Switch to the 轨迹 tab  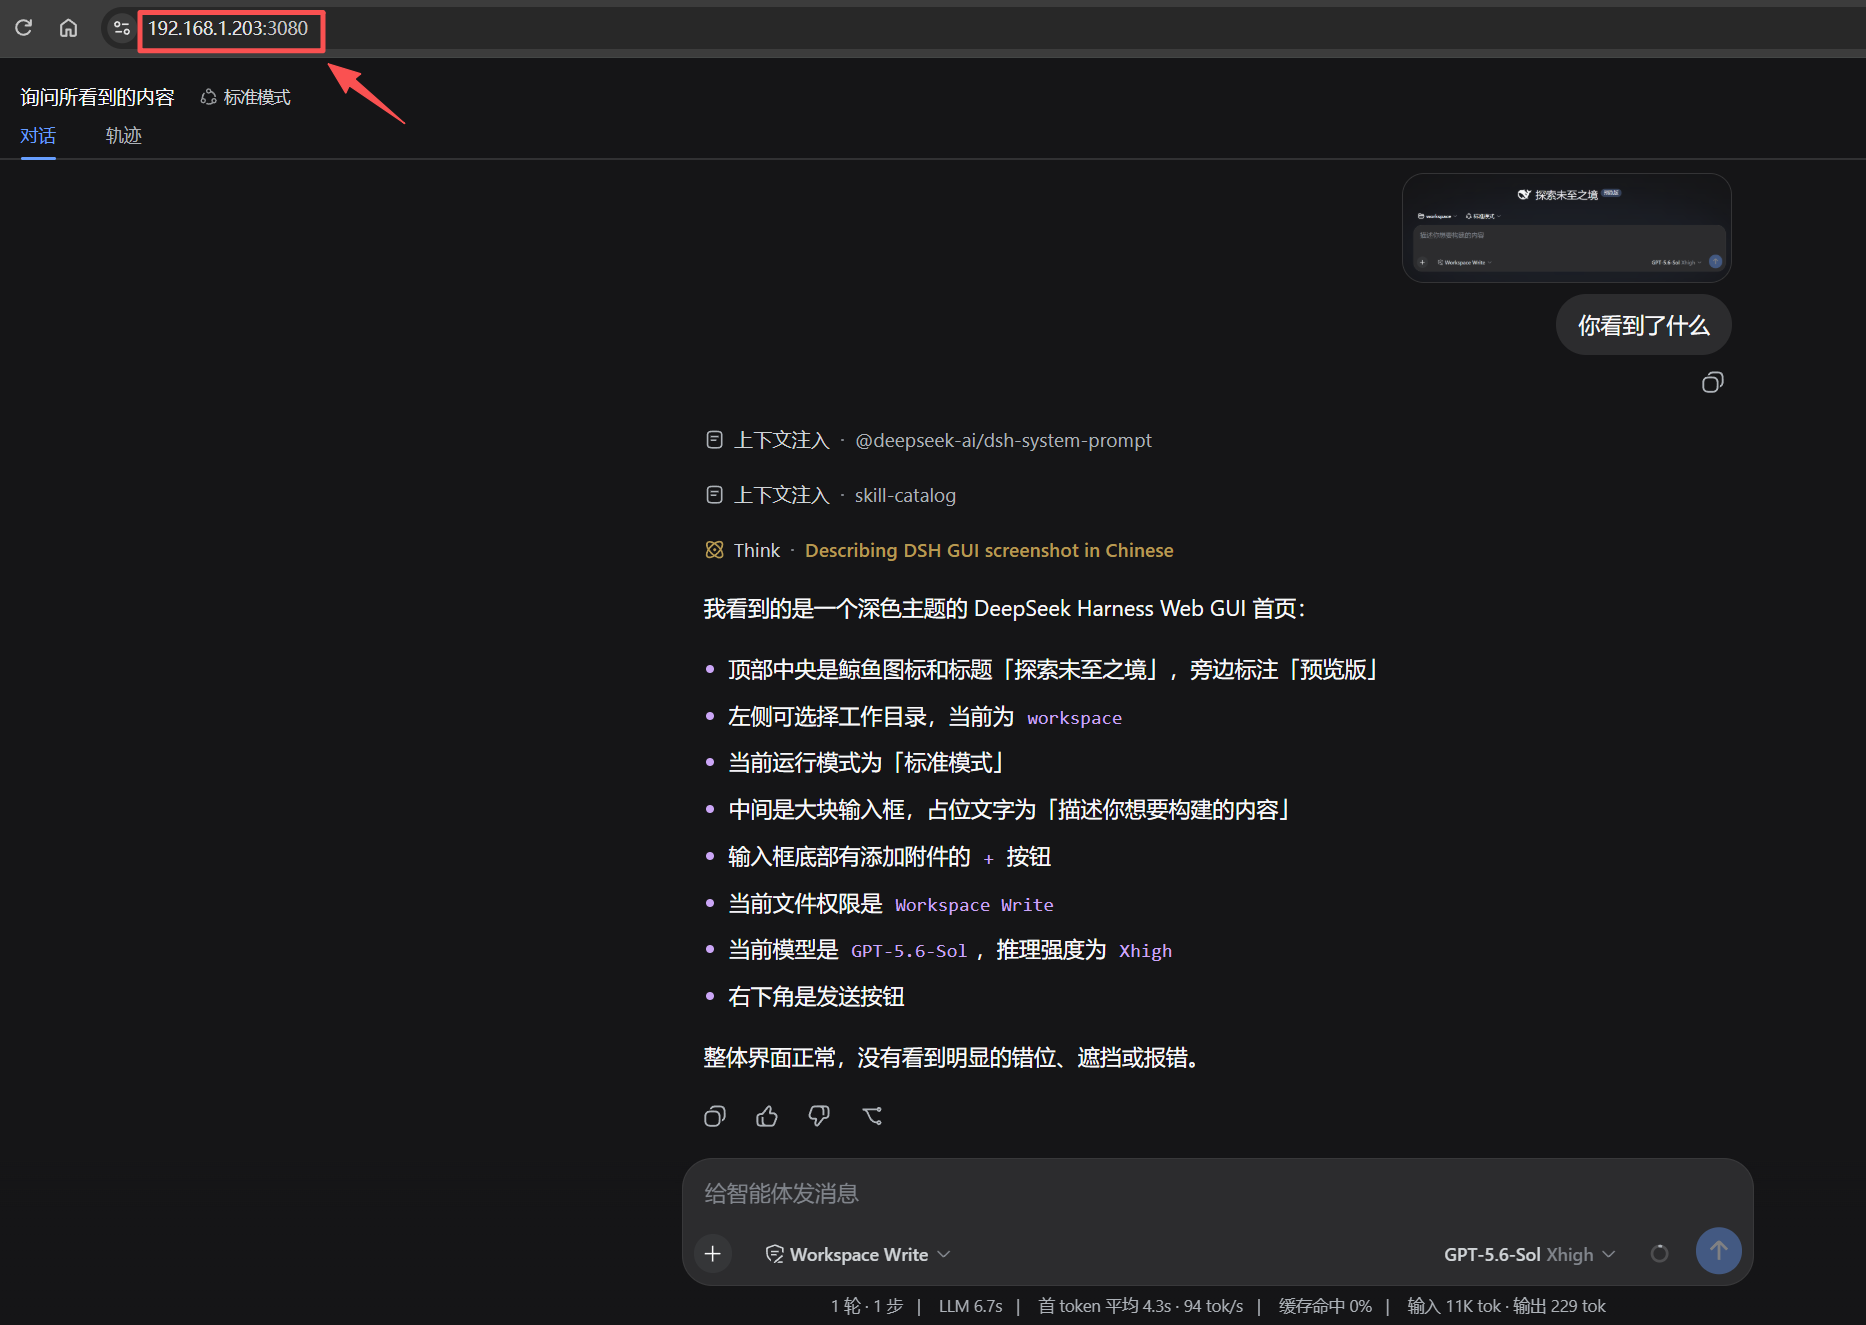[124, 136]
